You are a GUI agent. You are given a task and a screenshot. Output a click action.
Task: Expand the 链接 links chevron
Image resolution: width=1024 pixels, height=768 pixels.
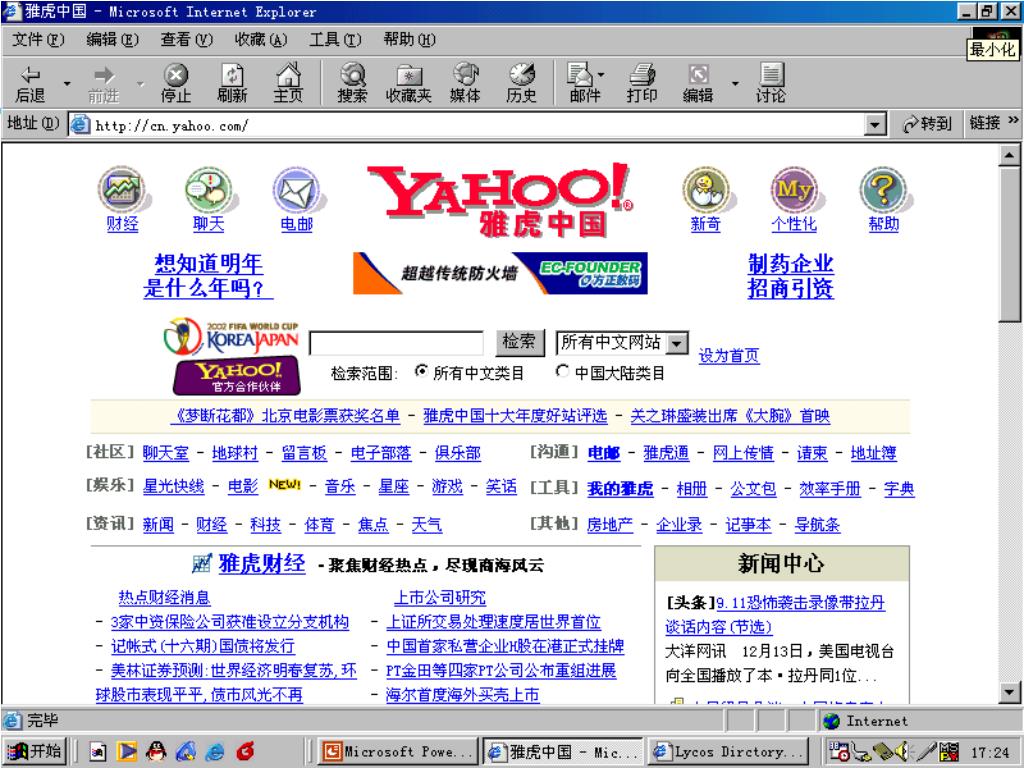[x=1014, y=121]
